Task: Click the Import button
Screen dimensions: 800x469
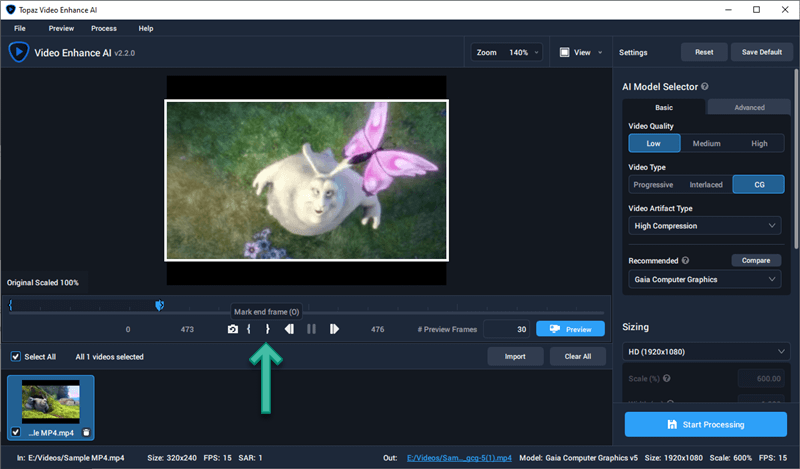Action: pyautogui.click(x=515, y=356)
